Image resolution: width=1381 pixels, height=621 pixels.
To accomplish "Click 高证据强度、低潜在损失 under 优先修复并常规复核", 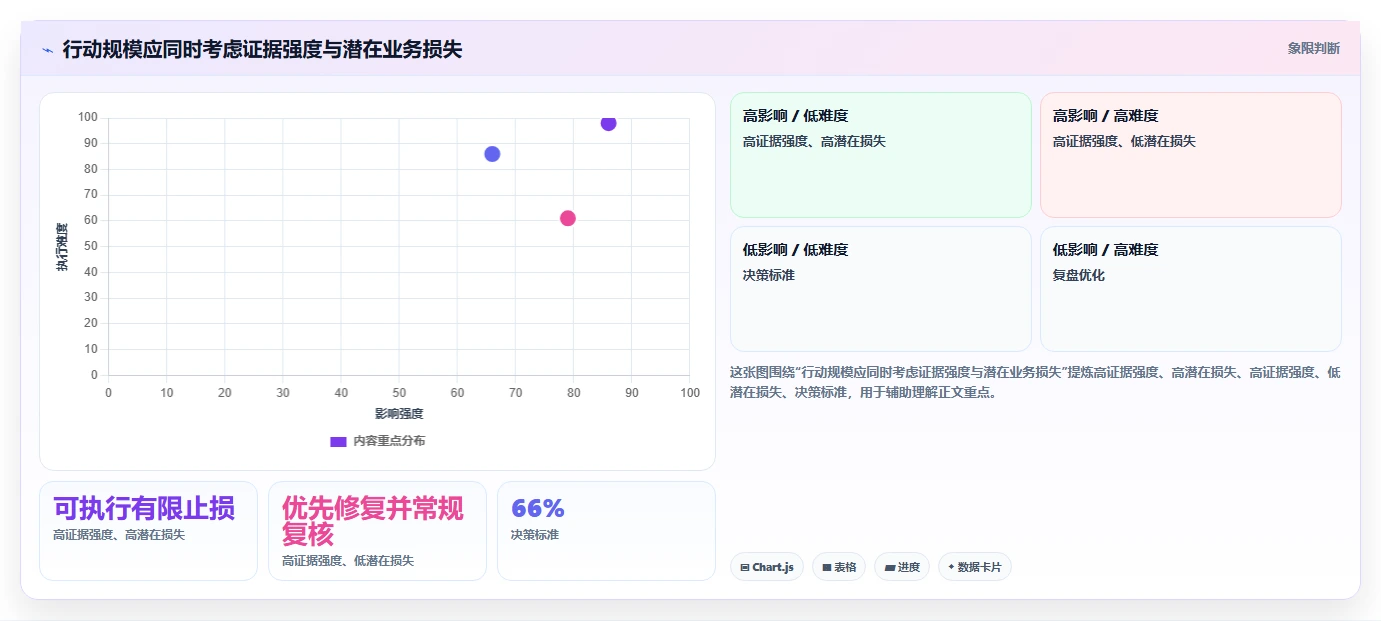I will 348,561.
